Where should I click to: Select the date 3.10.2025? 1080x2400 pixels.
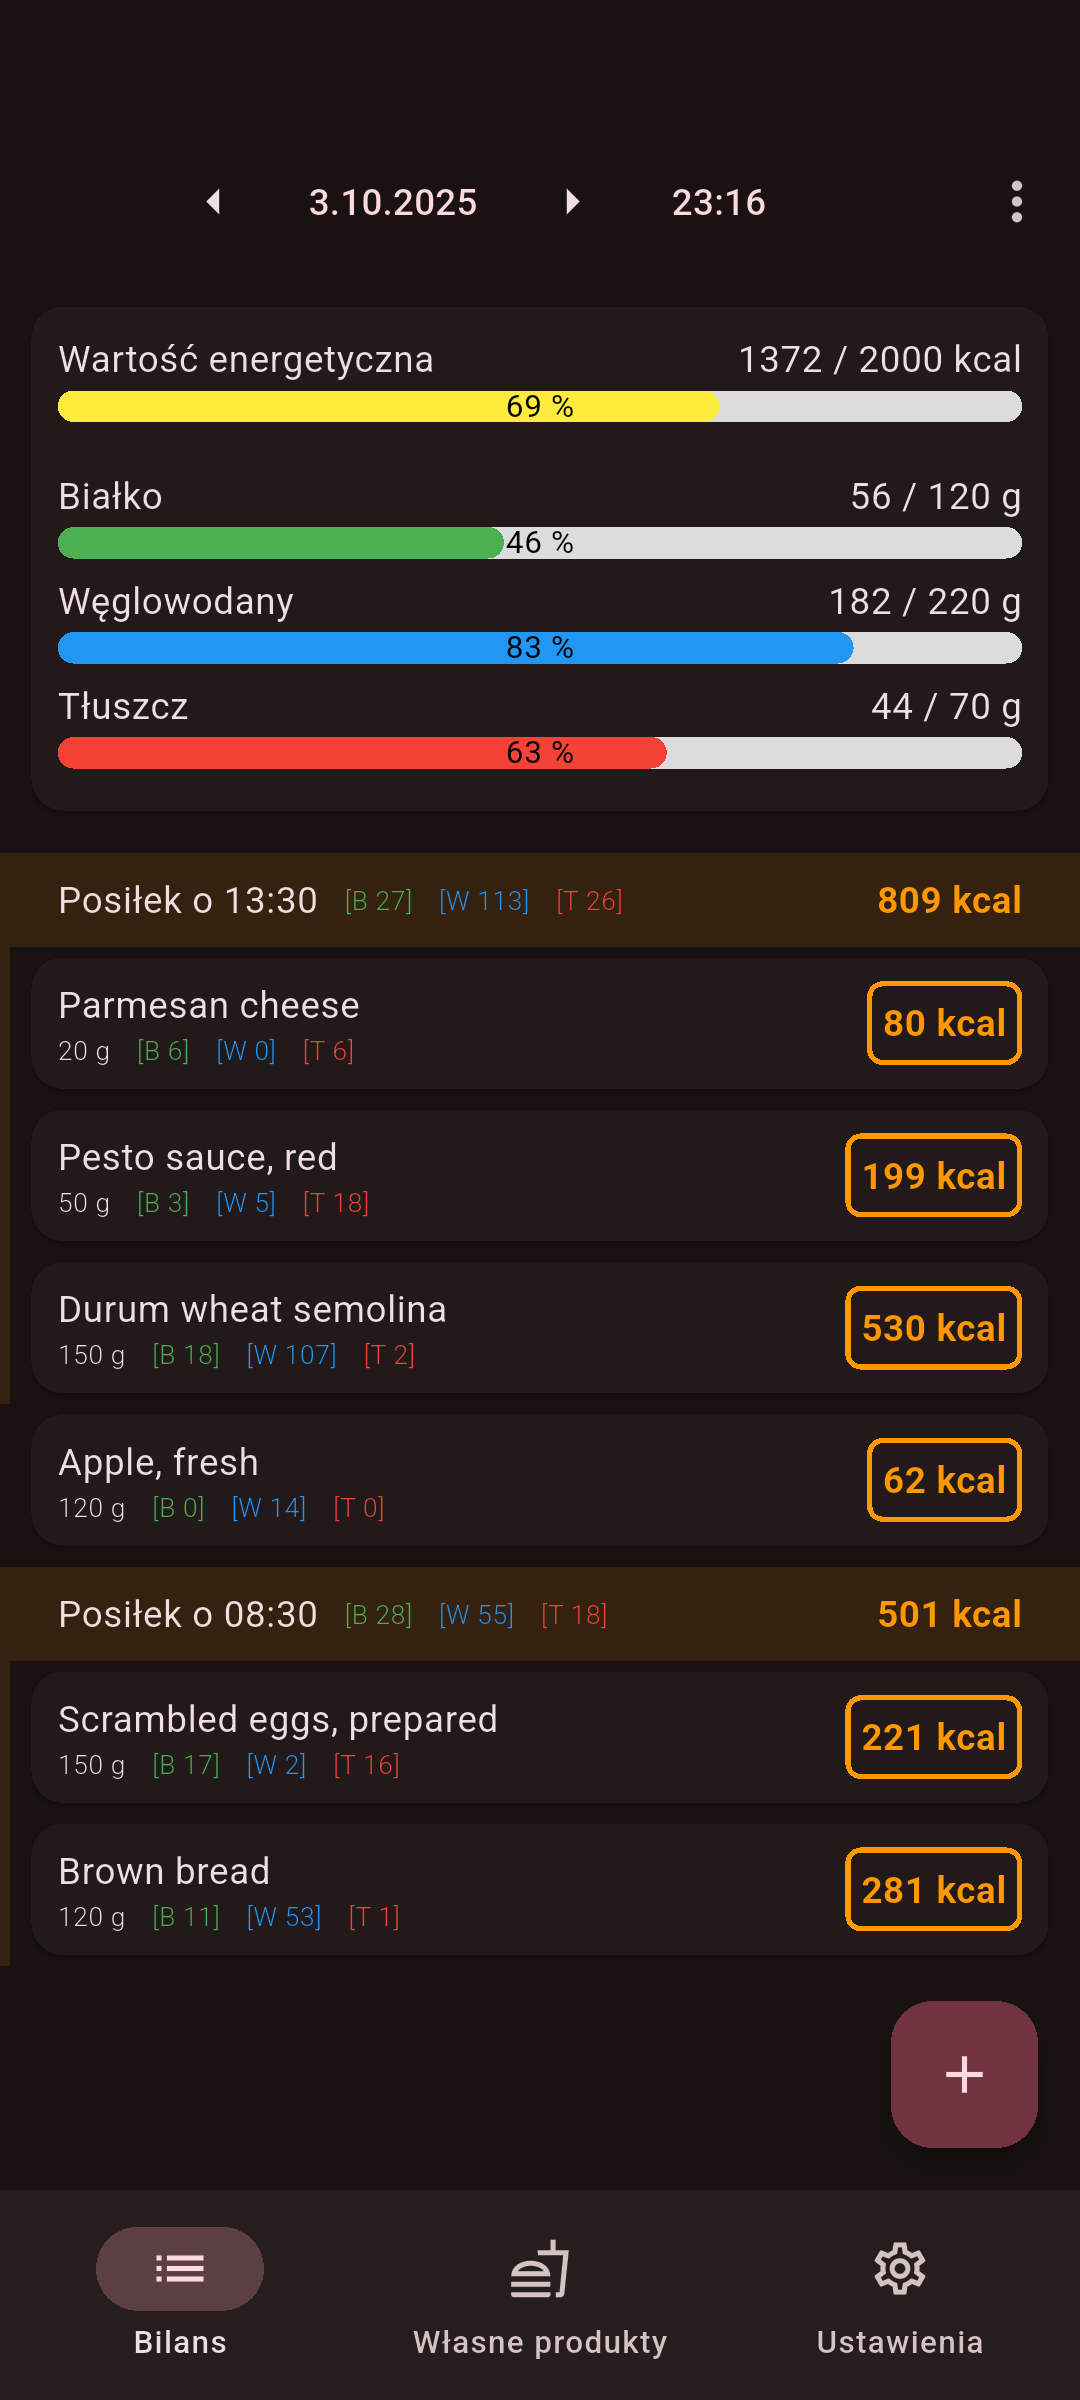click(393, 202)
